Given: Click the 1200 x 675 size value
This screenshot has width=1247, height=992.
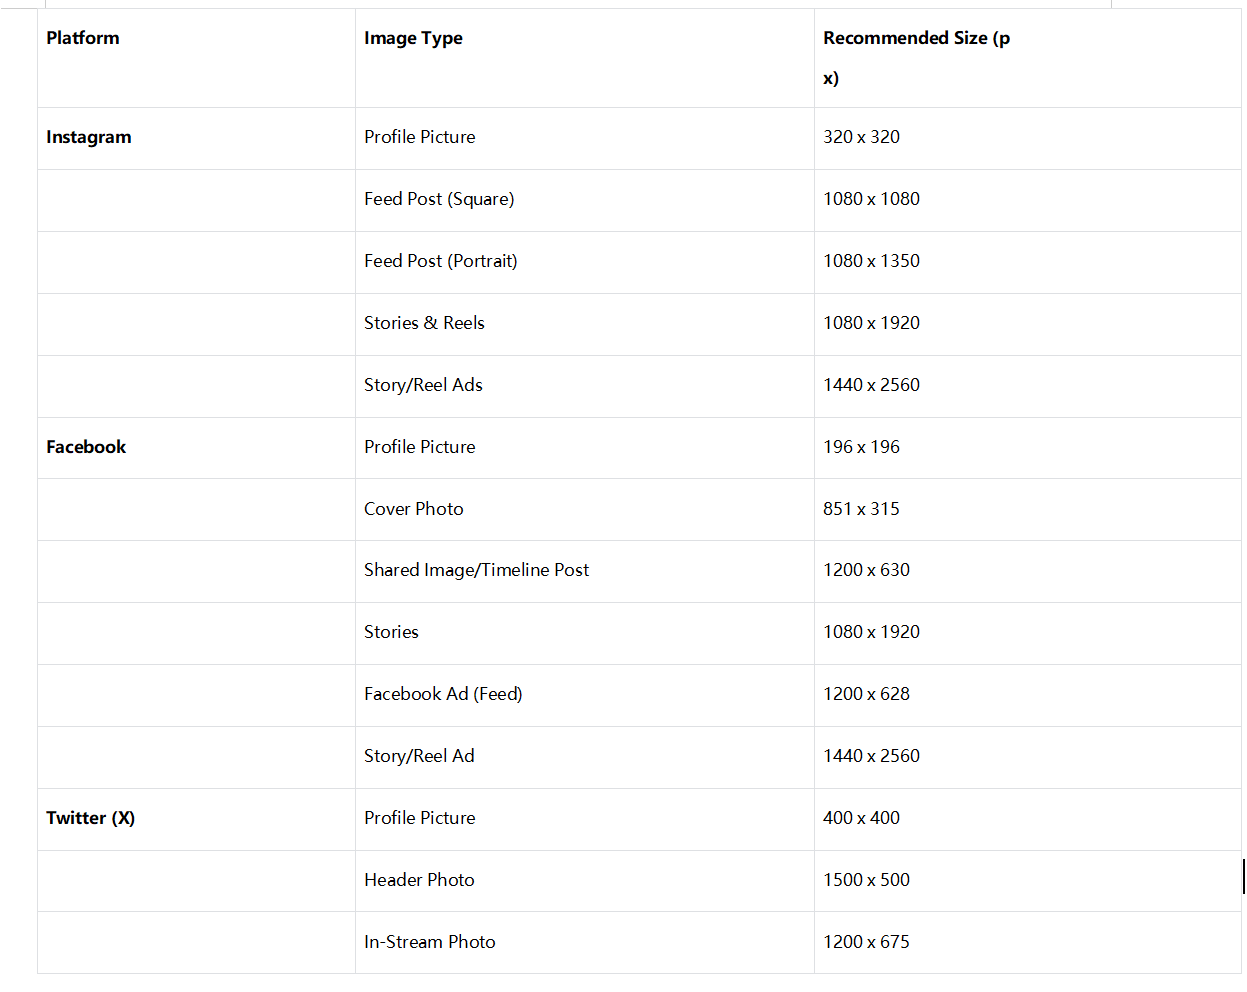Looking at the screenshot, I should coord(866,942).
